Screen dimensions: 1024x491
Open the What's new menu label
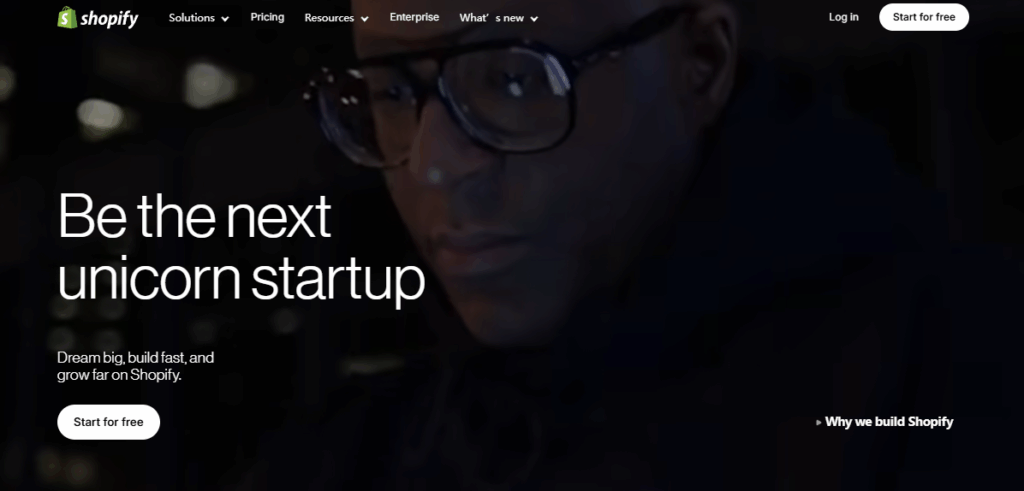pos(491,18)
